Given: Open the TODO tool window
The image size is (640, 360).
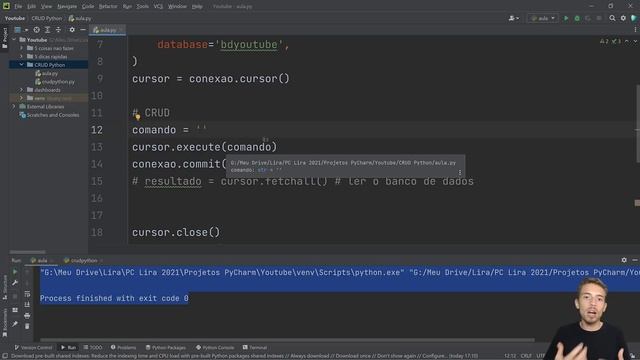Looking at the screenshot, I should (x=93, y=347).
